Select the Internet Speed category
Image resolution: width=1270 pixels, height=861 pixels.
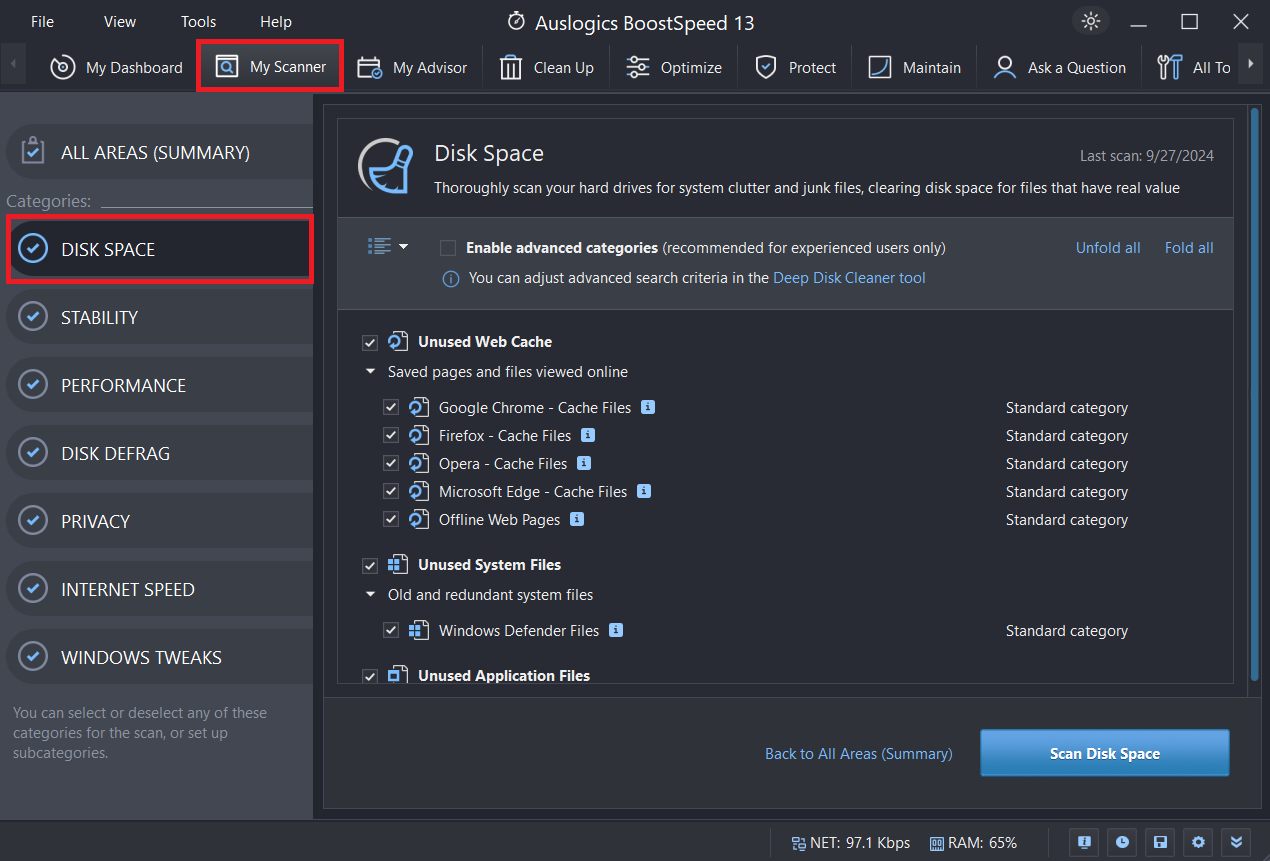click(x=159, y=589)
